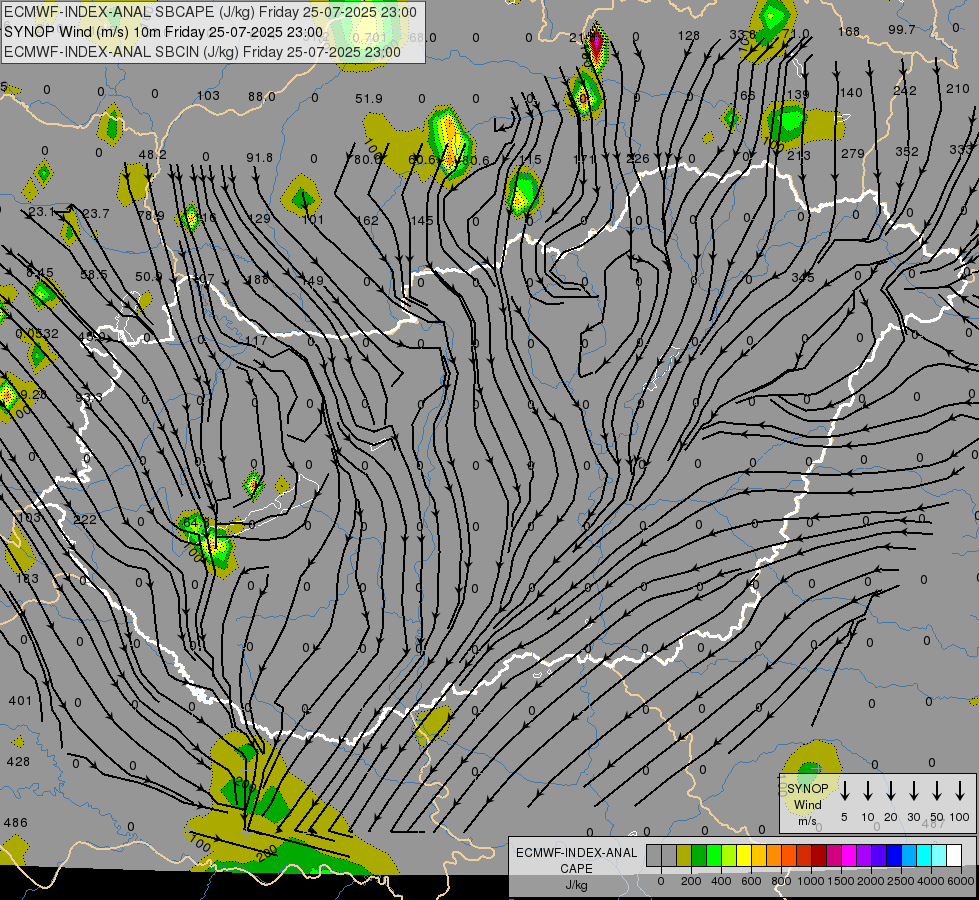Click the 2500 tick label on the CAPE scale

coord(901,881)
